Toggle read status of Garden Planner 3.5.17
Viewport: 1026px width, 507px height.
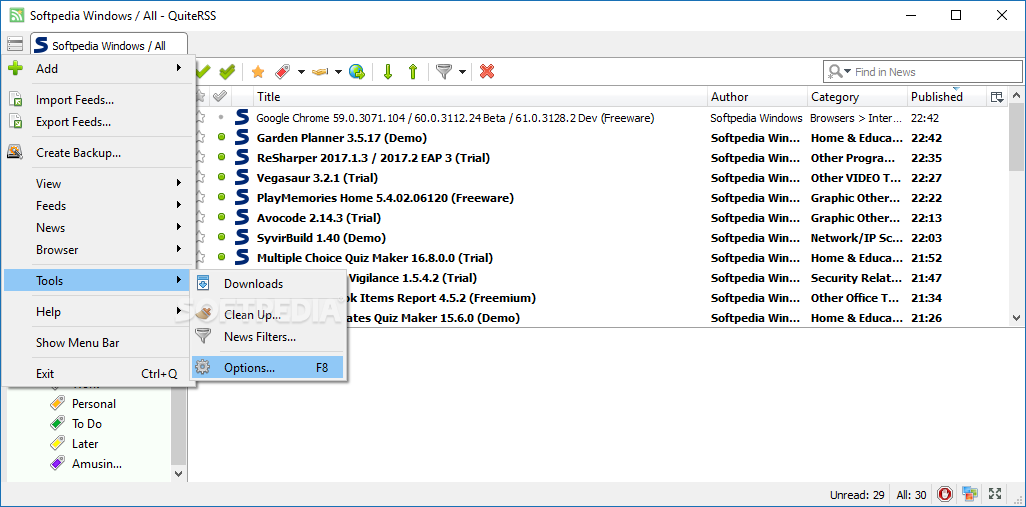pyautogui.click(x=221, y=137)
